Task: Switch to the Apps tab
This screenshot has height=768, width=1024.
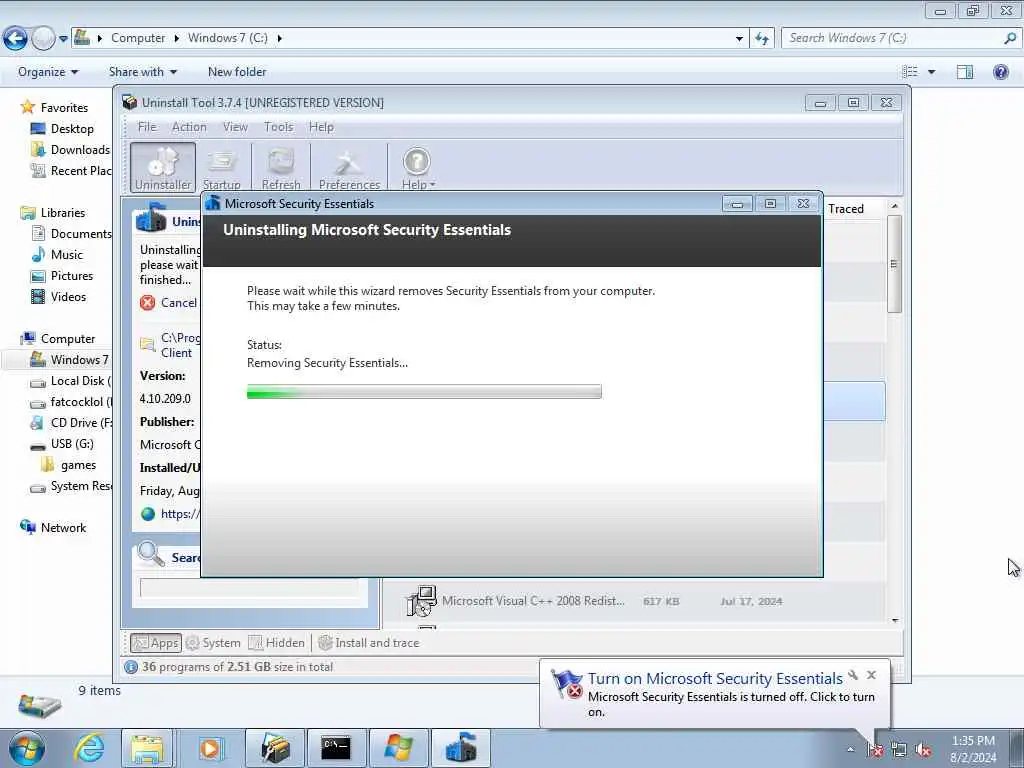Action: tap(156, 643)
